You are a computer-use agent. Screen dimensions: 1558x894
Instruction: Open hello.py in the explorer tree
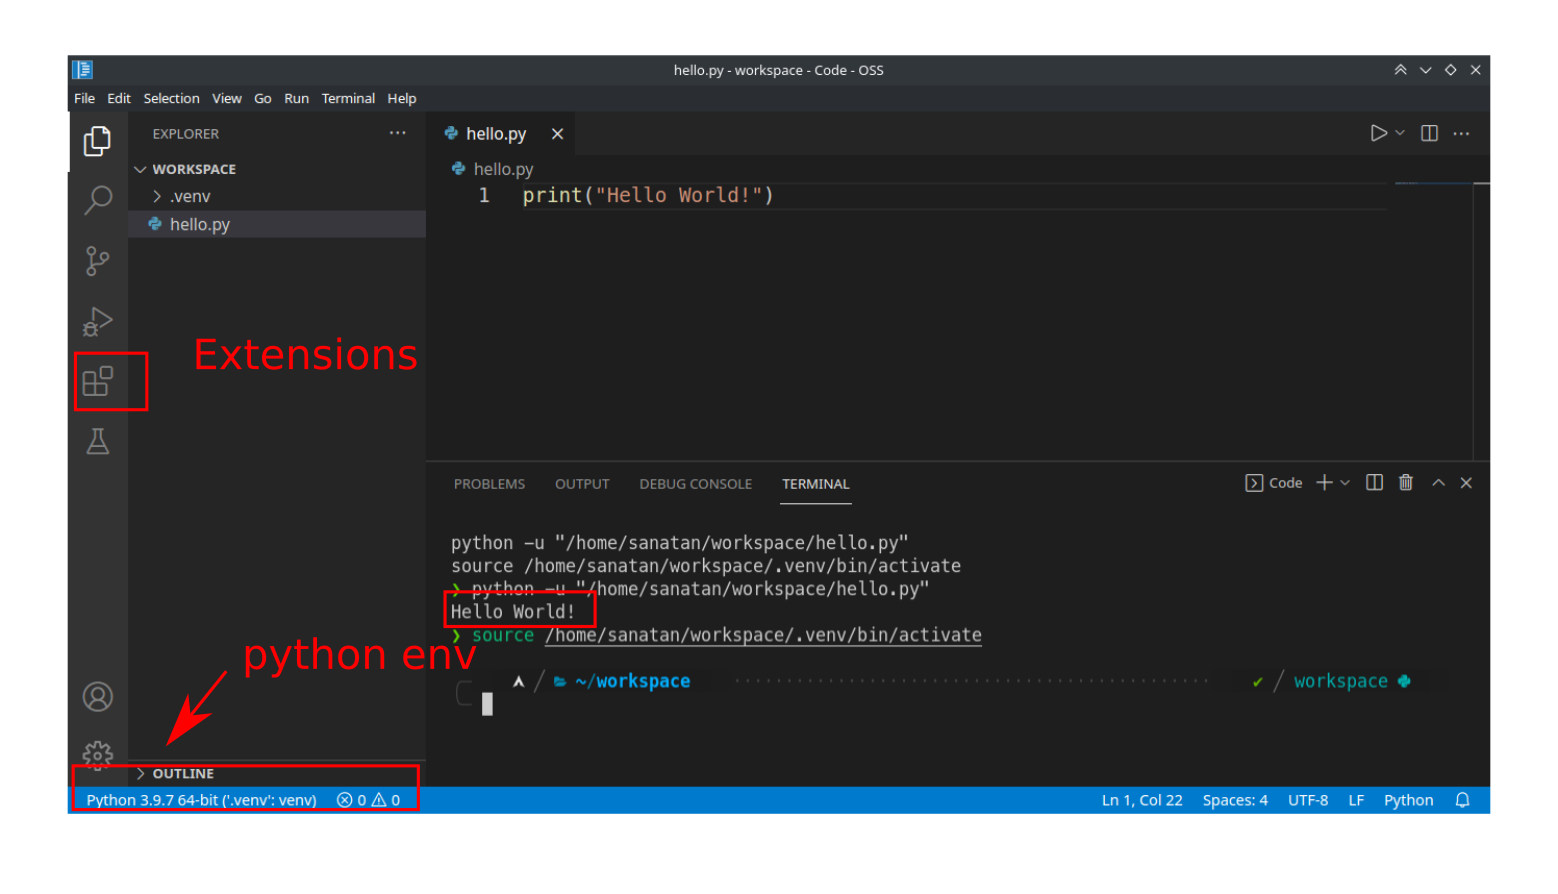coord(277,224)
